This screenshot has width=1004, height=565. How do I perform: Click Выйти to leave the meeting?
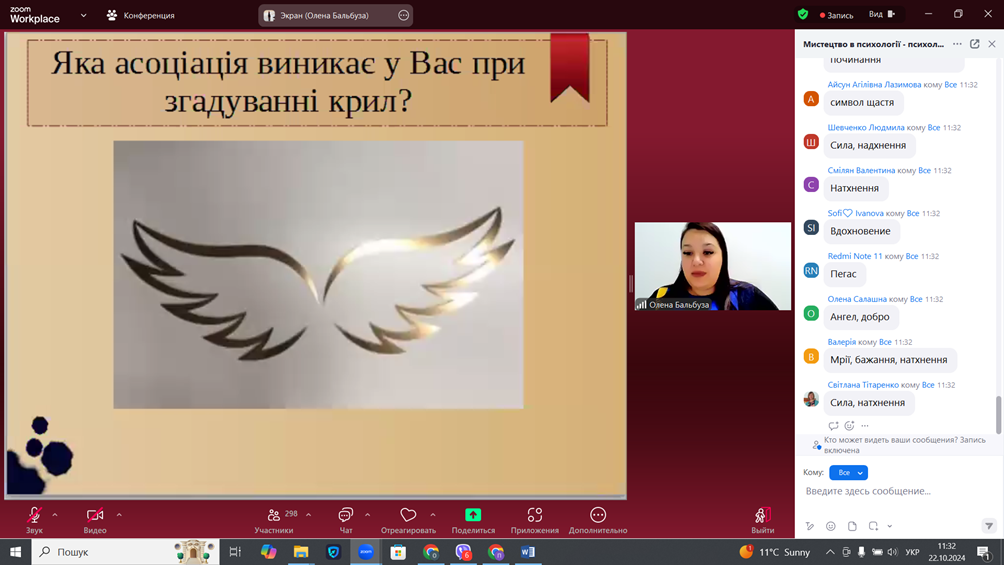pyautogui.click(x=763, y=520)
